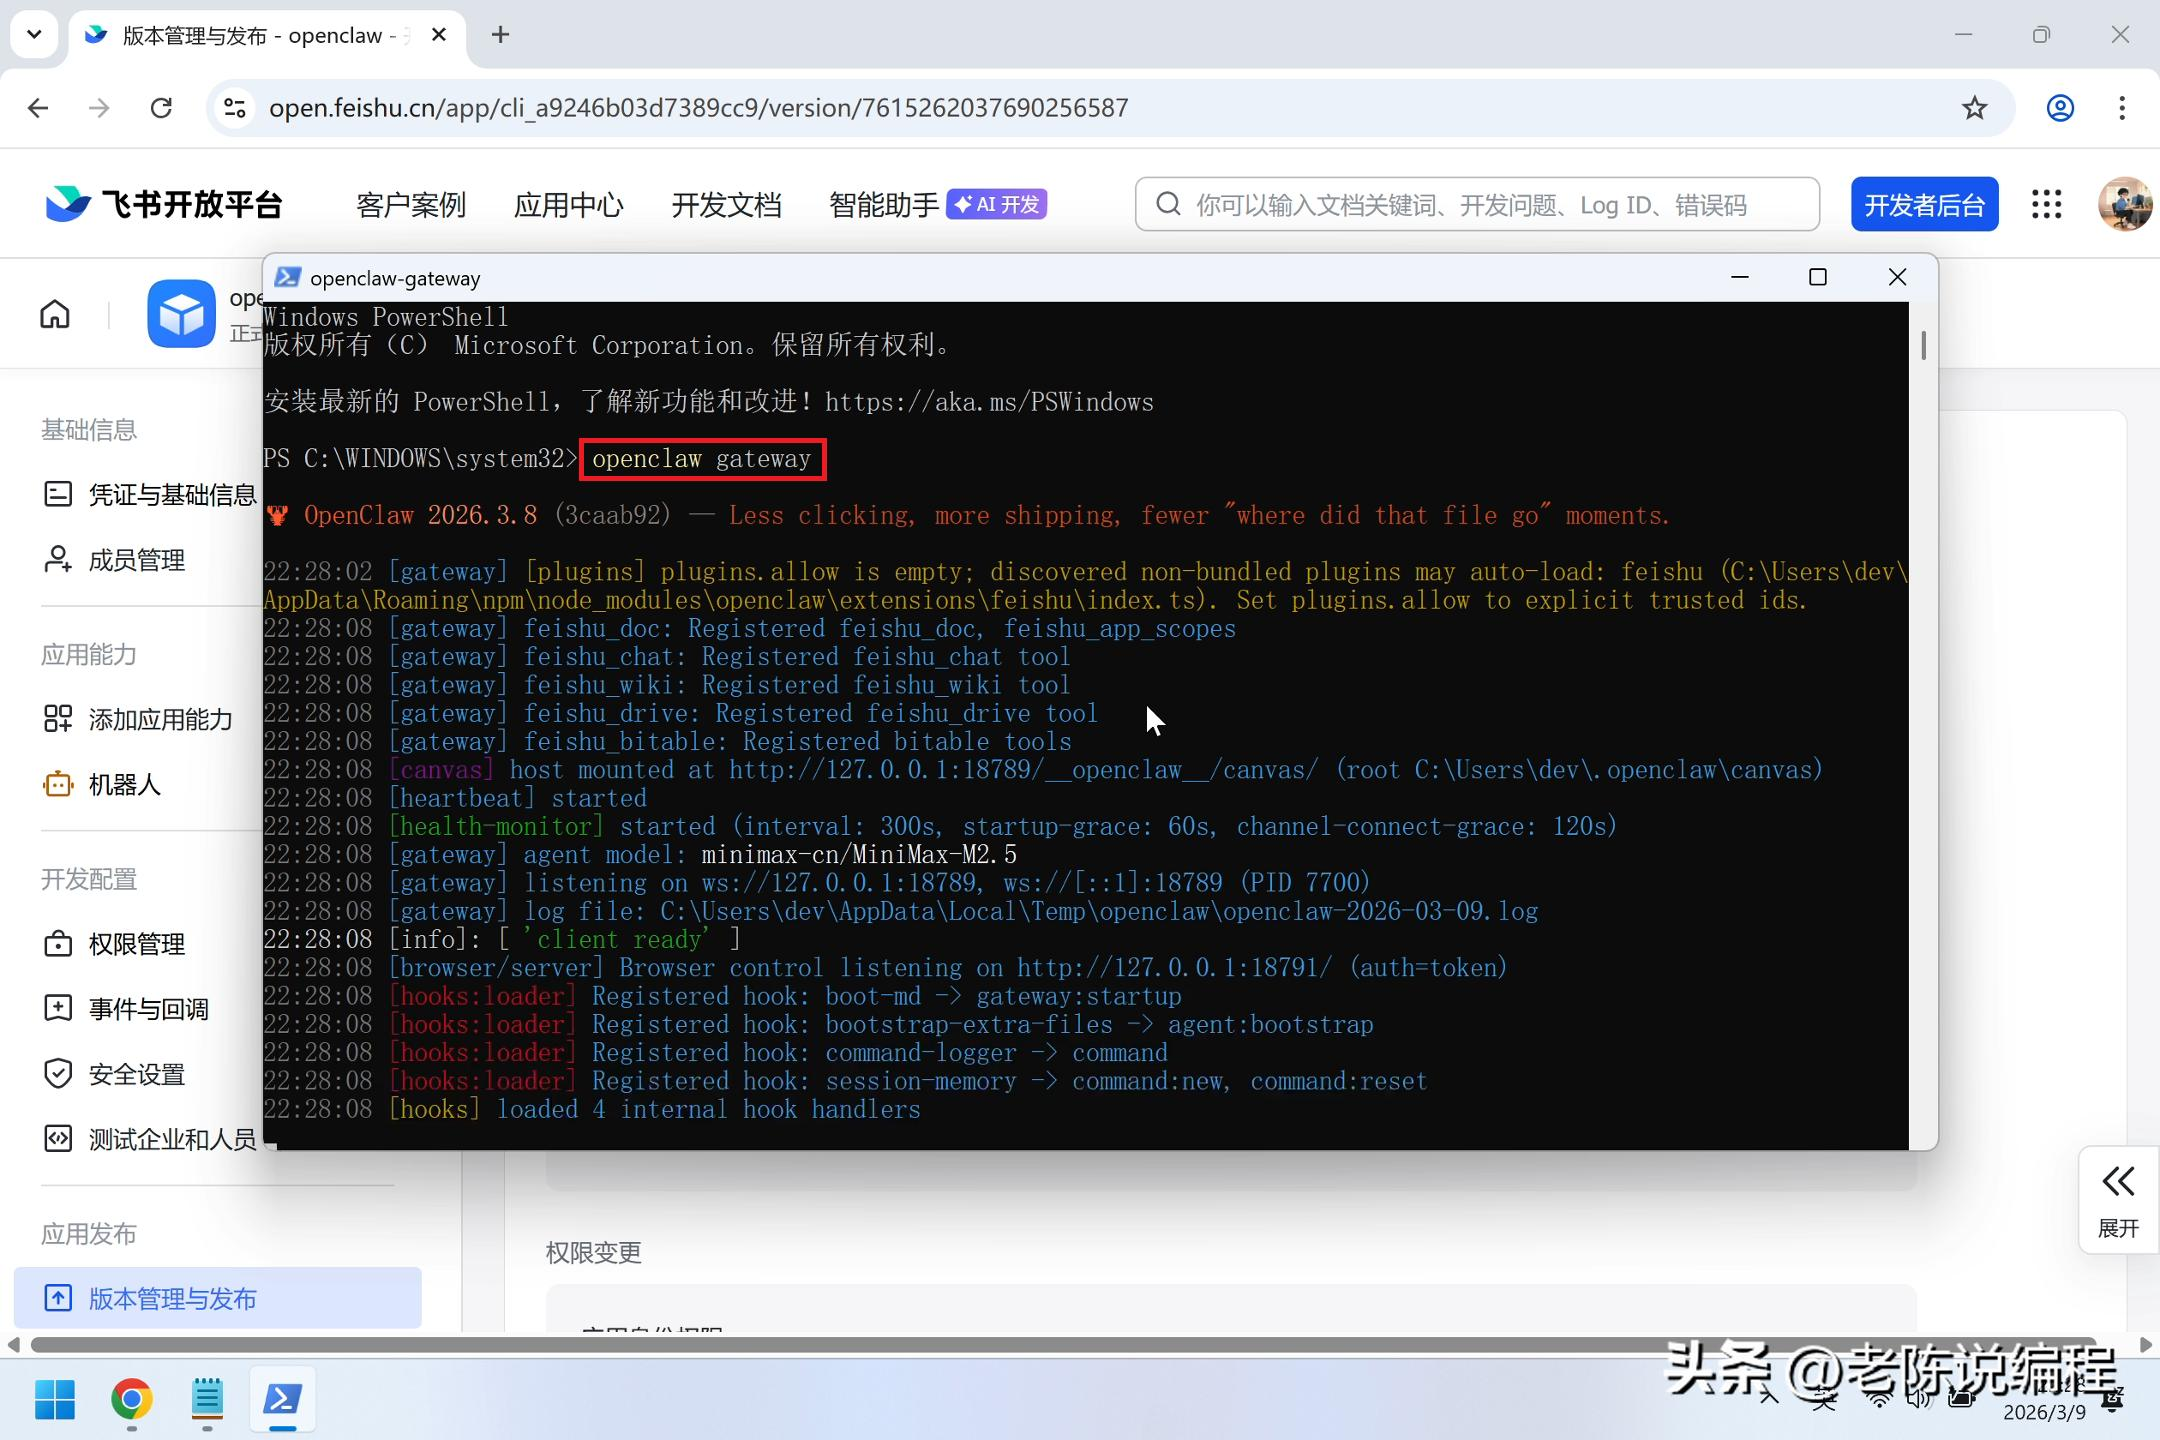Viewport: 2160px width, 1440px height.
Task: Reload the current browser page
Action: tap(161, 108)
